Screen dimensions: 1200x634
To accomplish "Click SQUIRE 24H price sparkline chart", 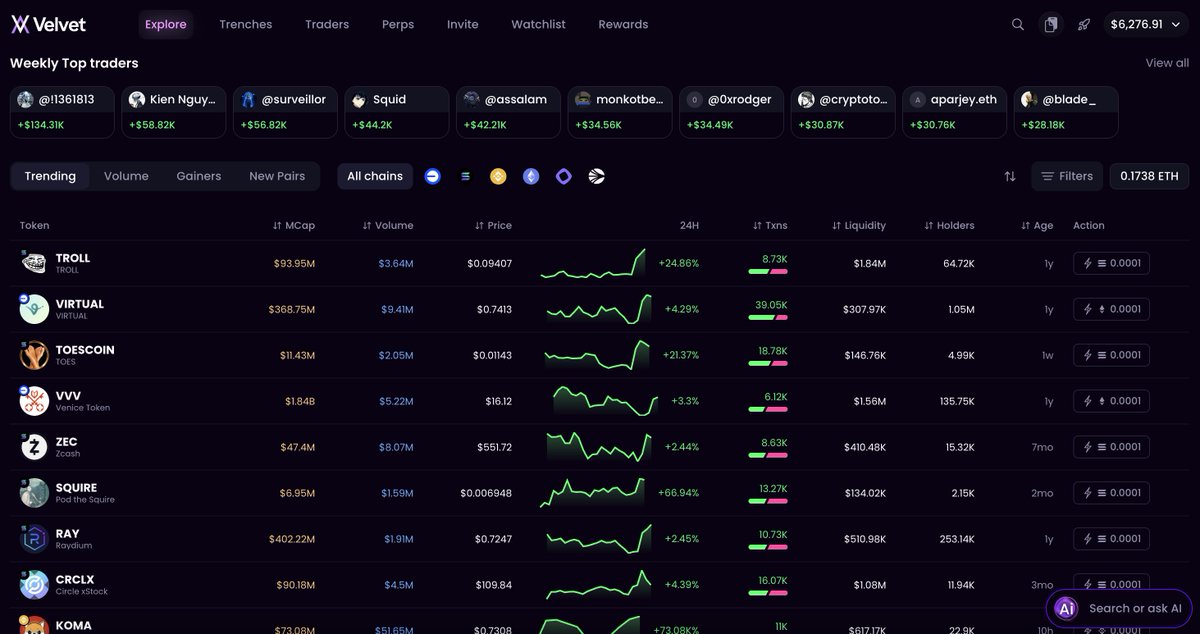I will tap(593, 492).
